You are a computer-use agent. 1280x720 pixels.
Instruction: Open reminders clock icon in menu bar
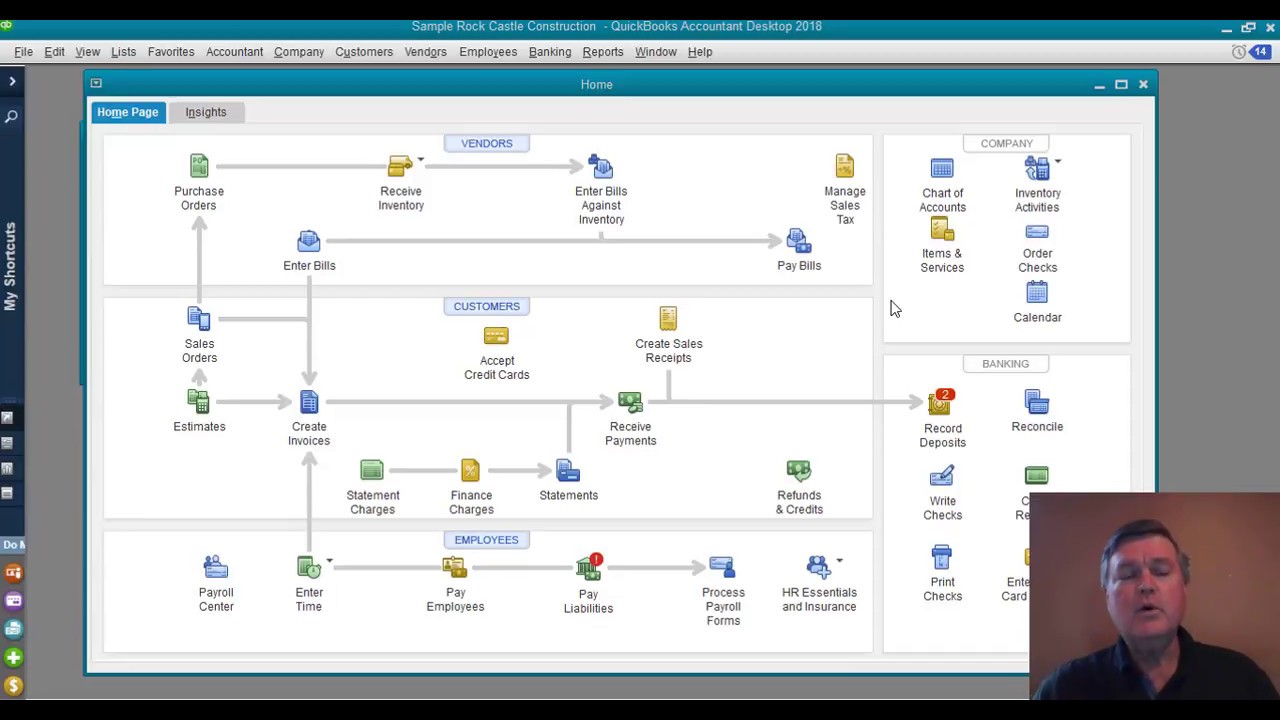coord(1239,52)
